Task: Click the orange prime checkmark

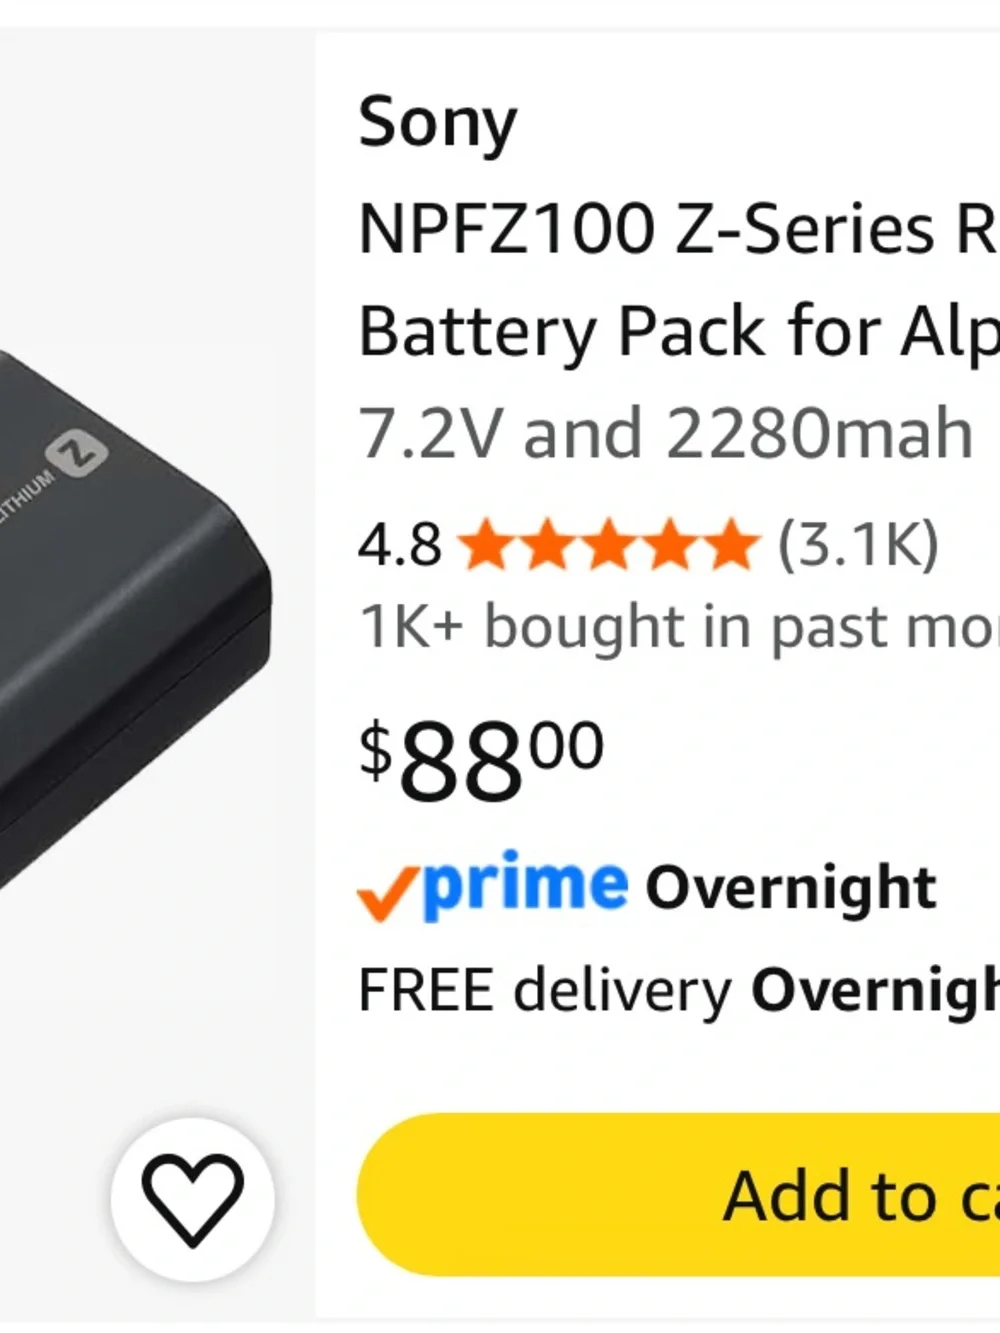Action: pyautogui.click(x=388, y=893)
